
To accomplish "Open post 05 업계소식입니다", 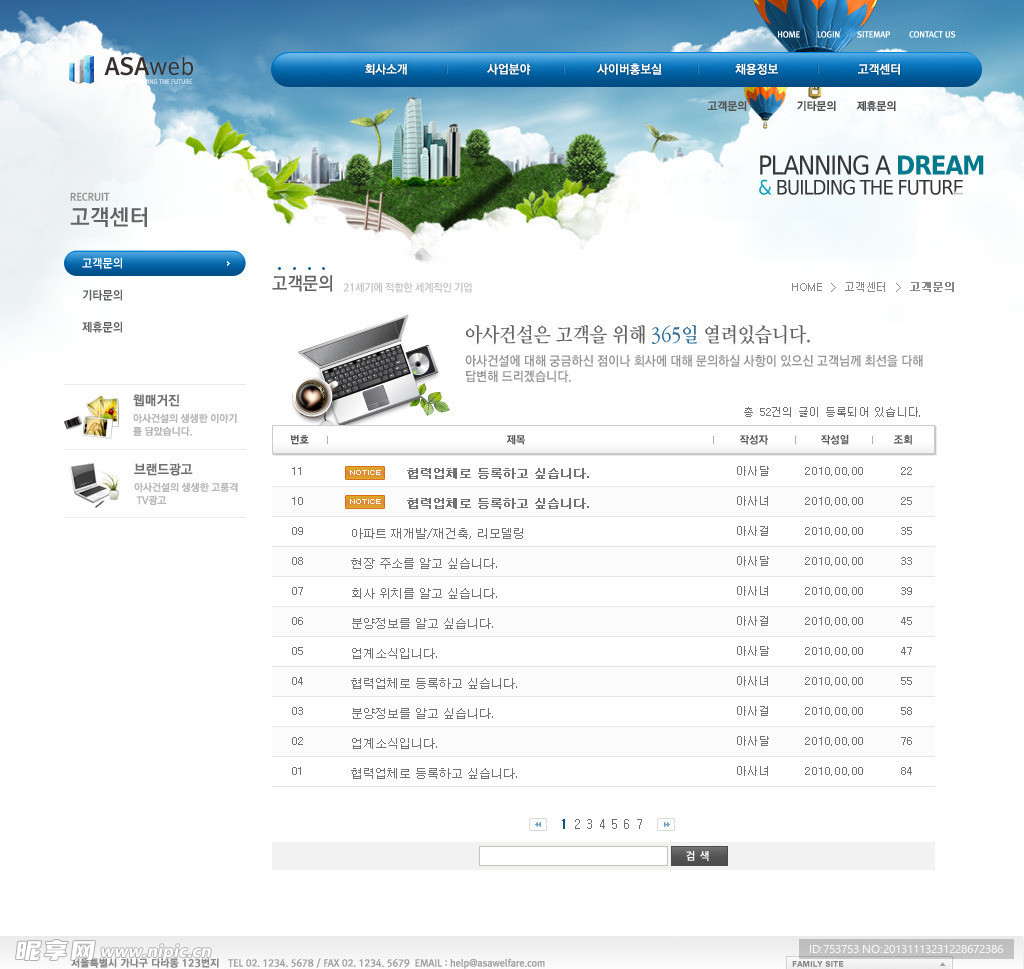I will 394,653.
